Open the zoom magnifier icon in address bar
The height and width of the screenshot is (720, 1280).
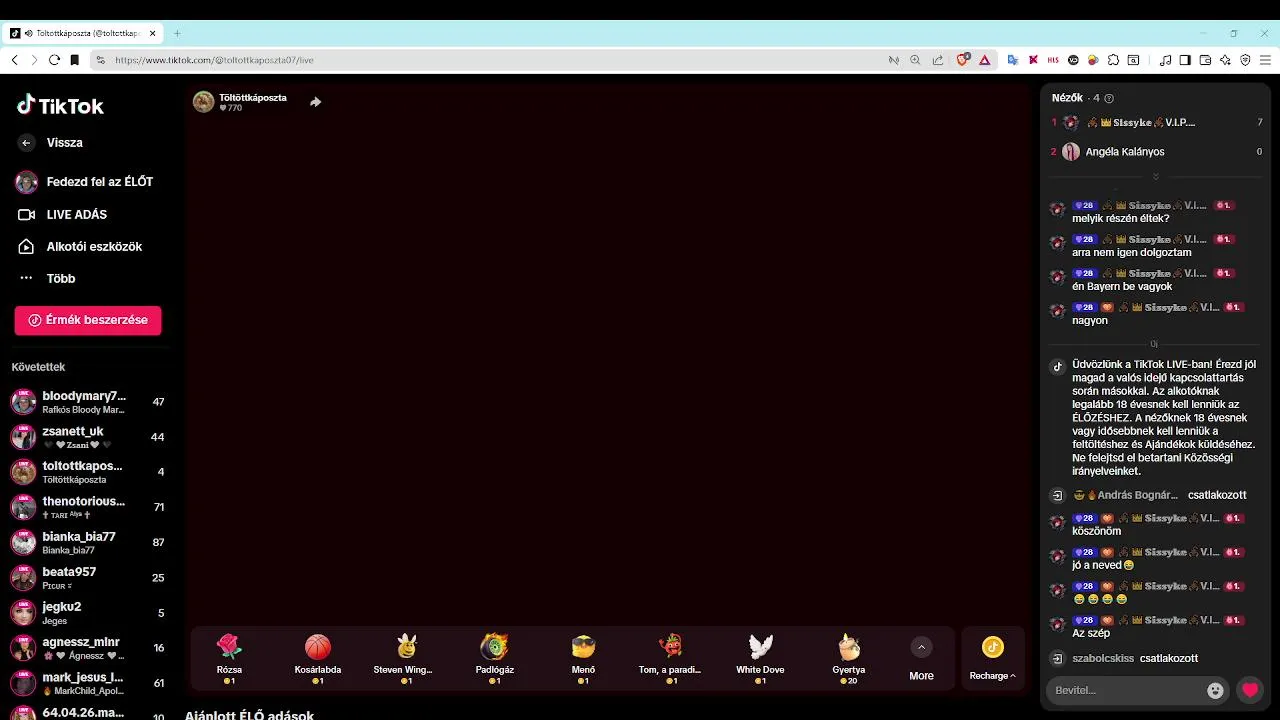point(915,60)
